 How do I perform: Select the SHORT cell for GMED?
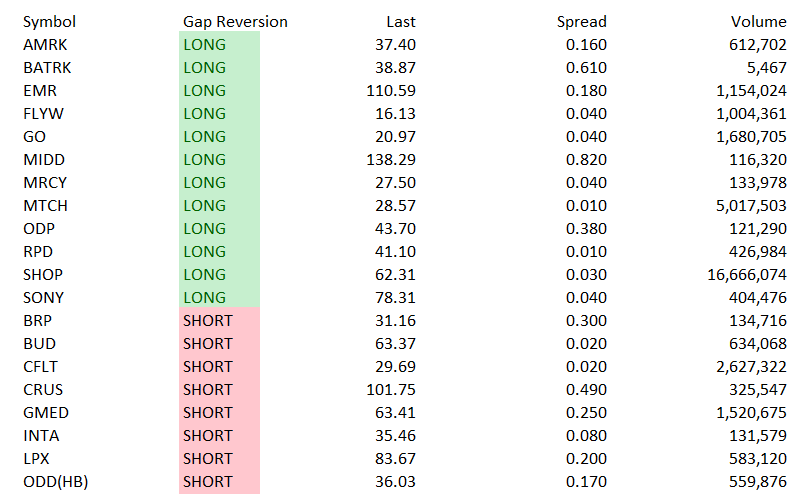(x=219, y=413)
